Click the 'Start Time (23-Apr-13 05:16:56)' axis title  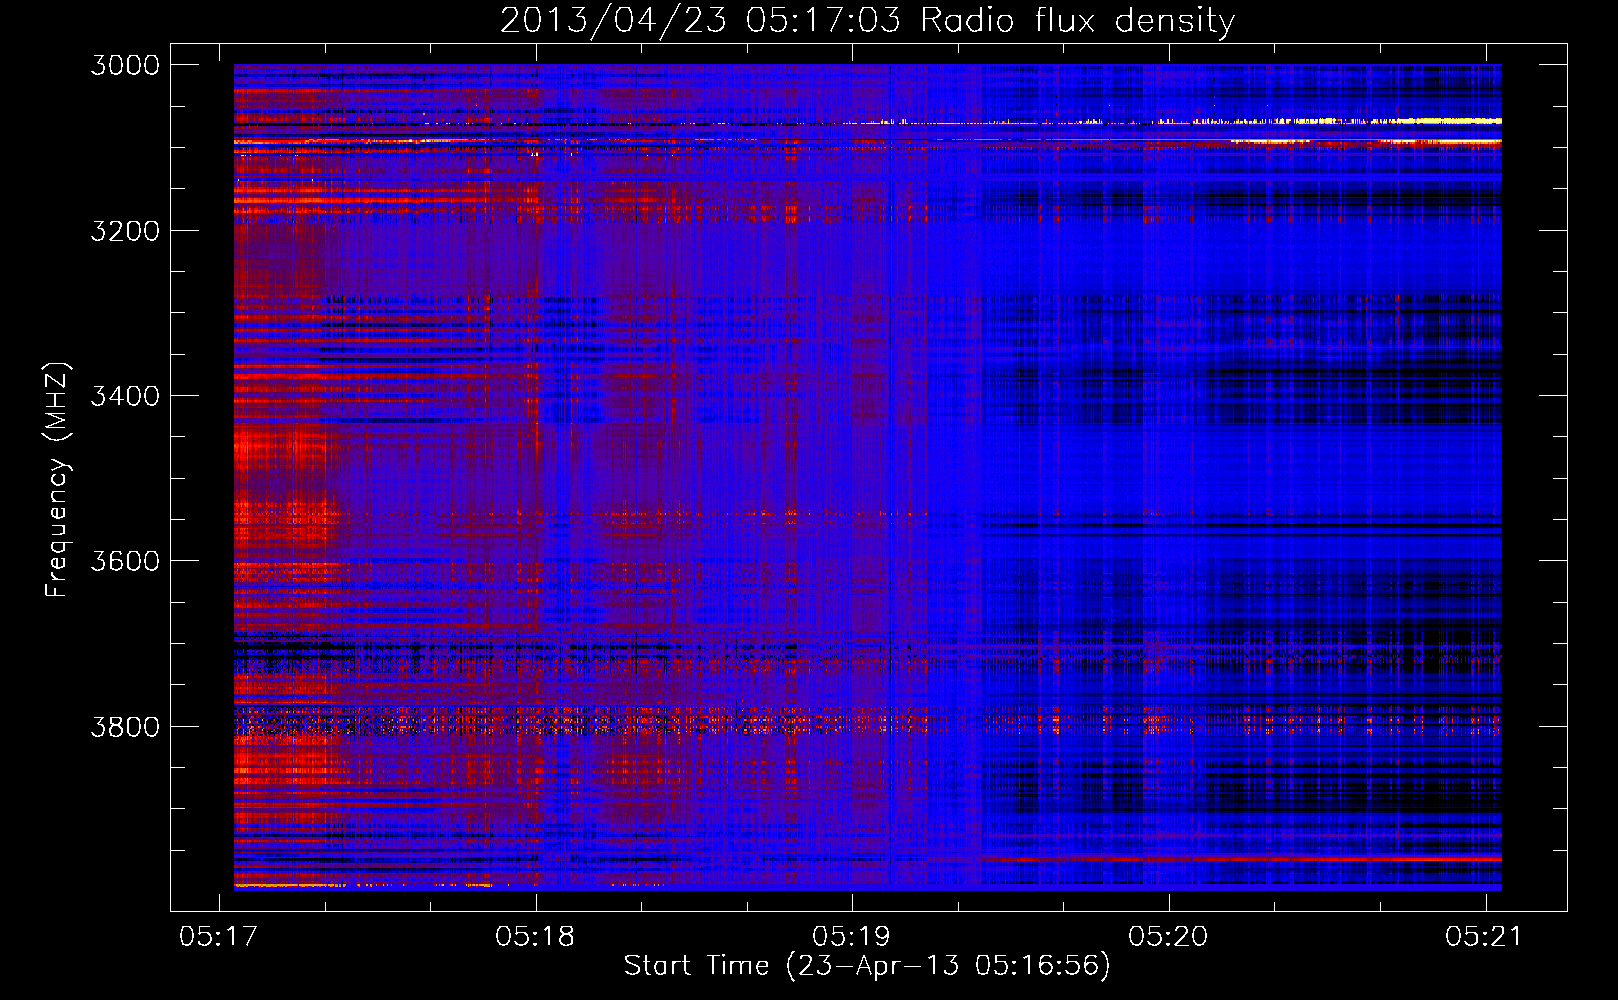click(867, 966)
